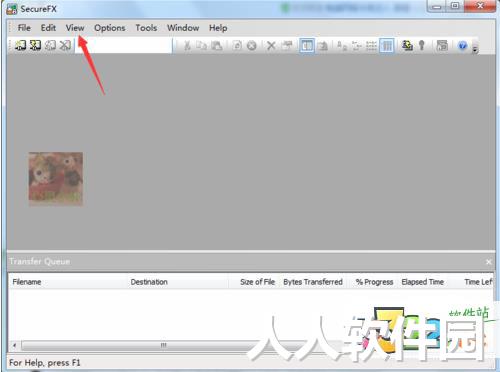
Task: Click the Synchronize toolbar icon
Action: 407,45
